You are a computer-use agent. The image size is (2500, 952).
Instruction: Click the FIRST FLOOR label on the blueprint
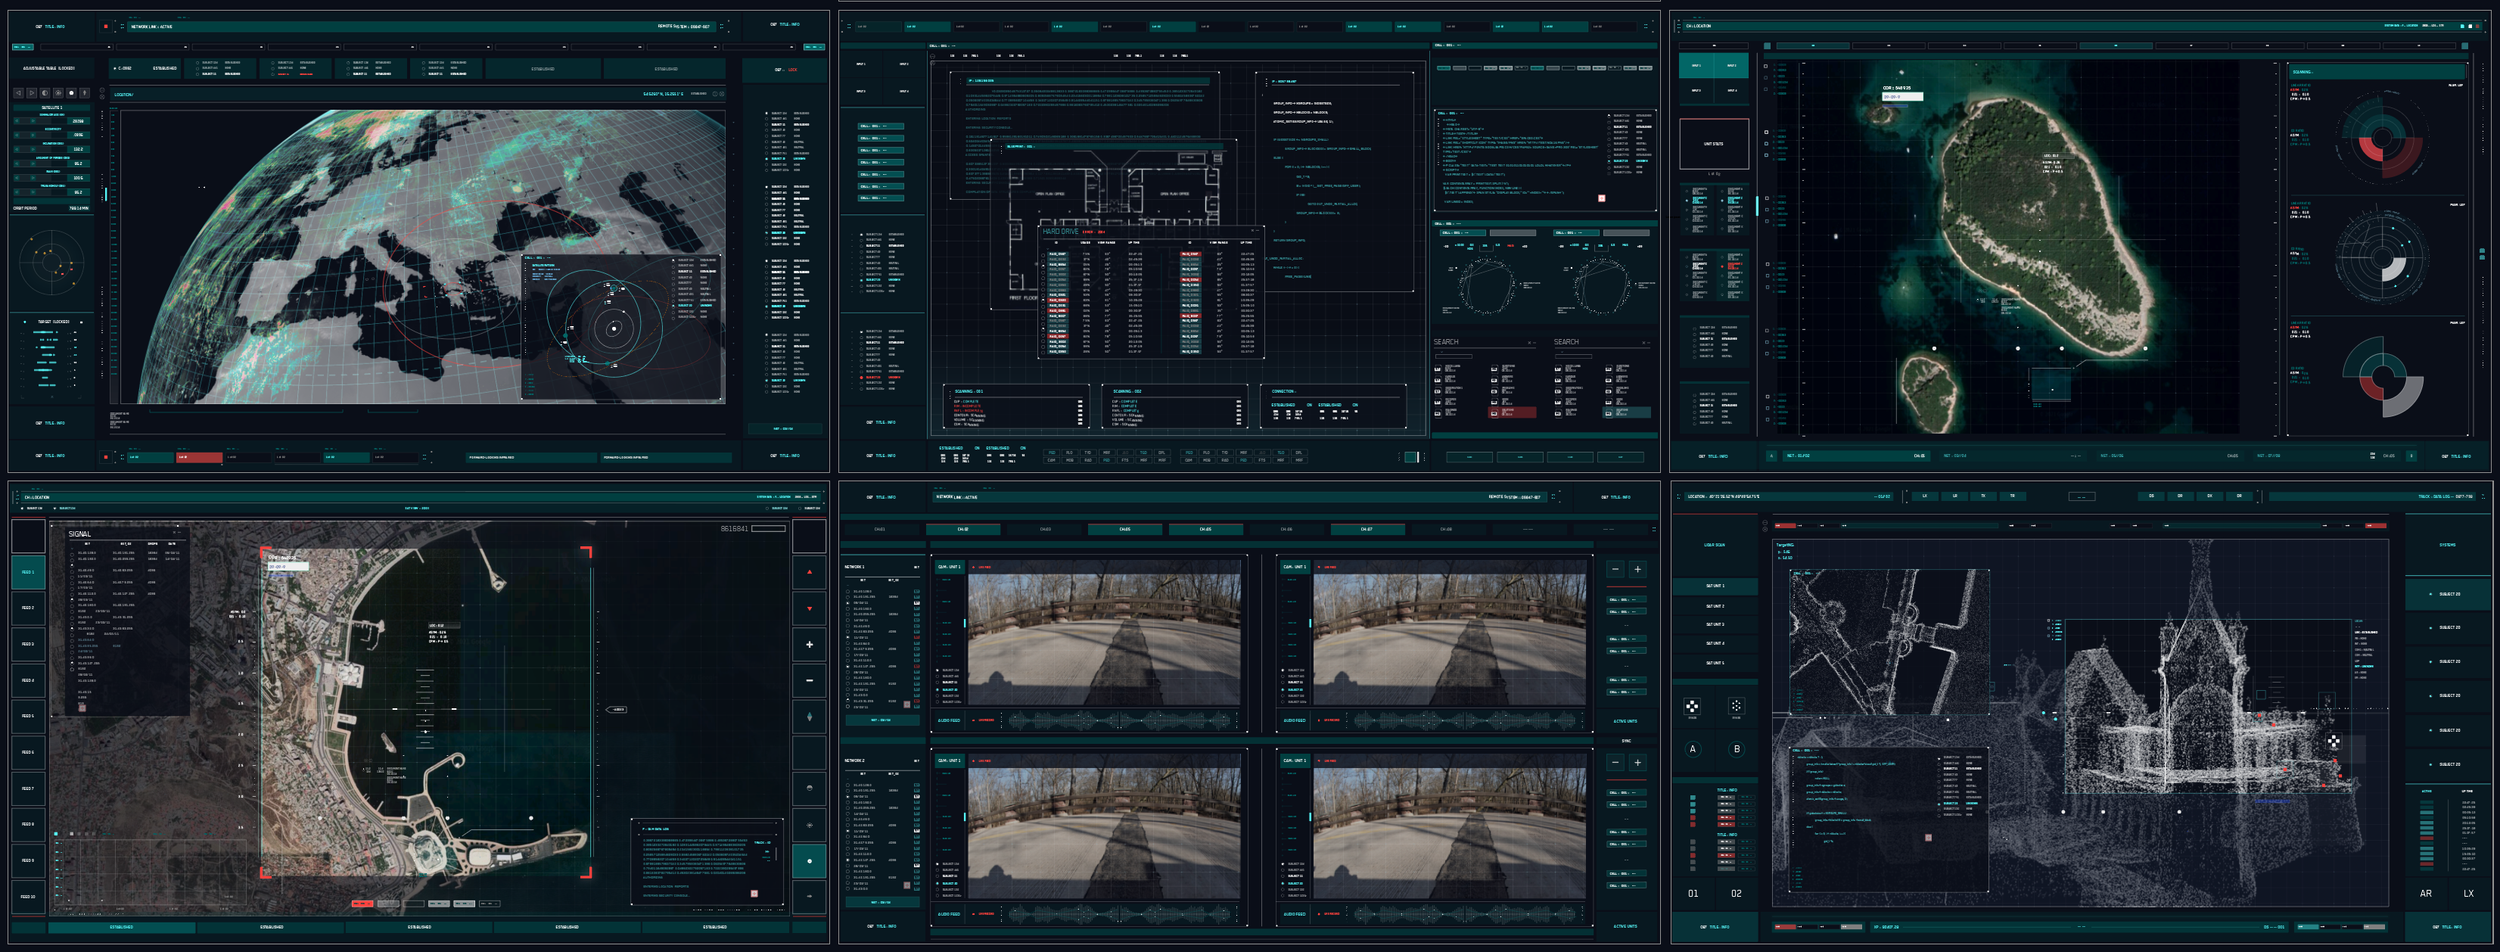point(1022,298)
